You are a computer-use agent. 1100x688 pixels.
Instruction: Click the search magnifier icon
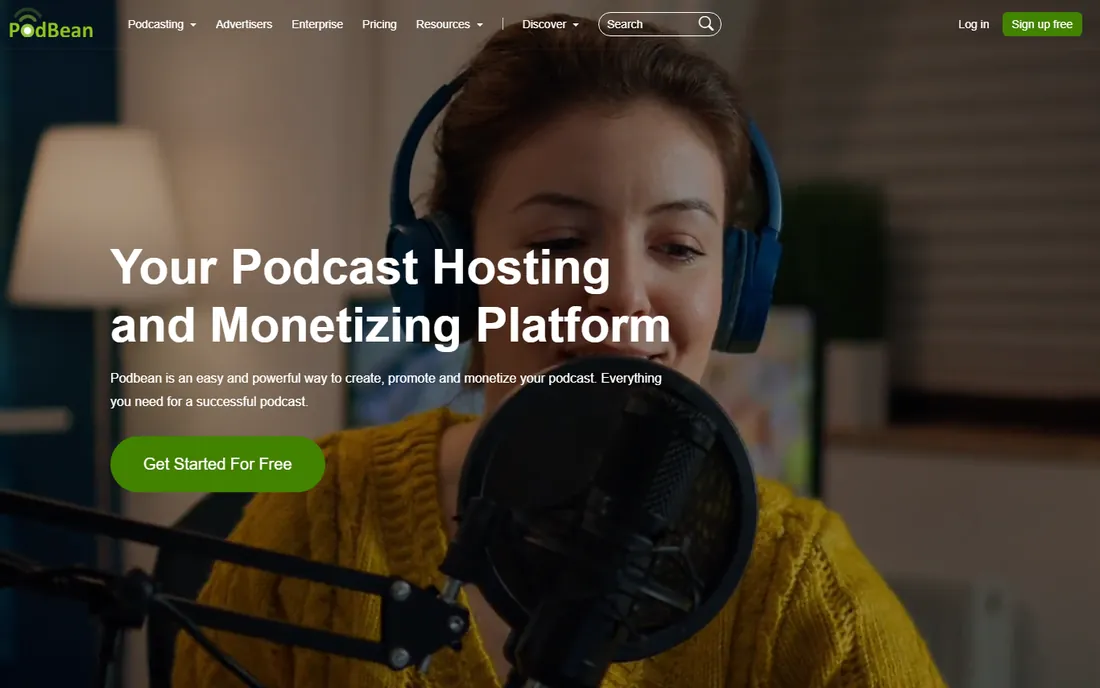click(706, 24)
